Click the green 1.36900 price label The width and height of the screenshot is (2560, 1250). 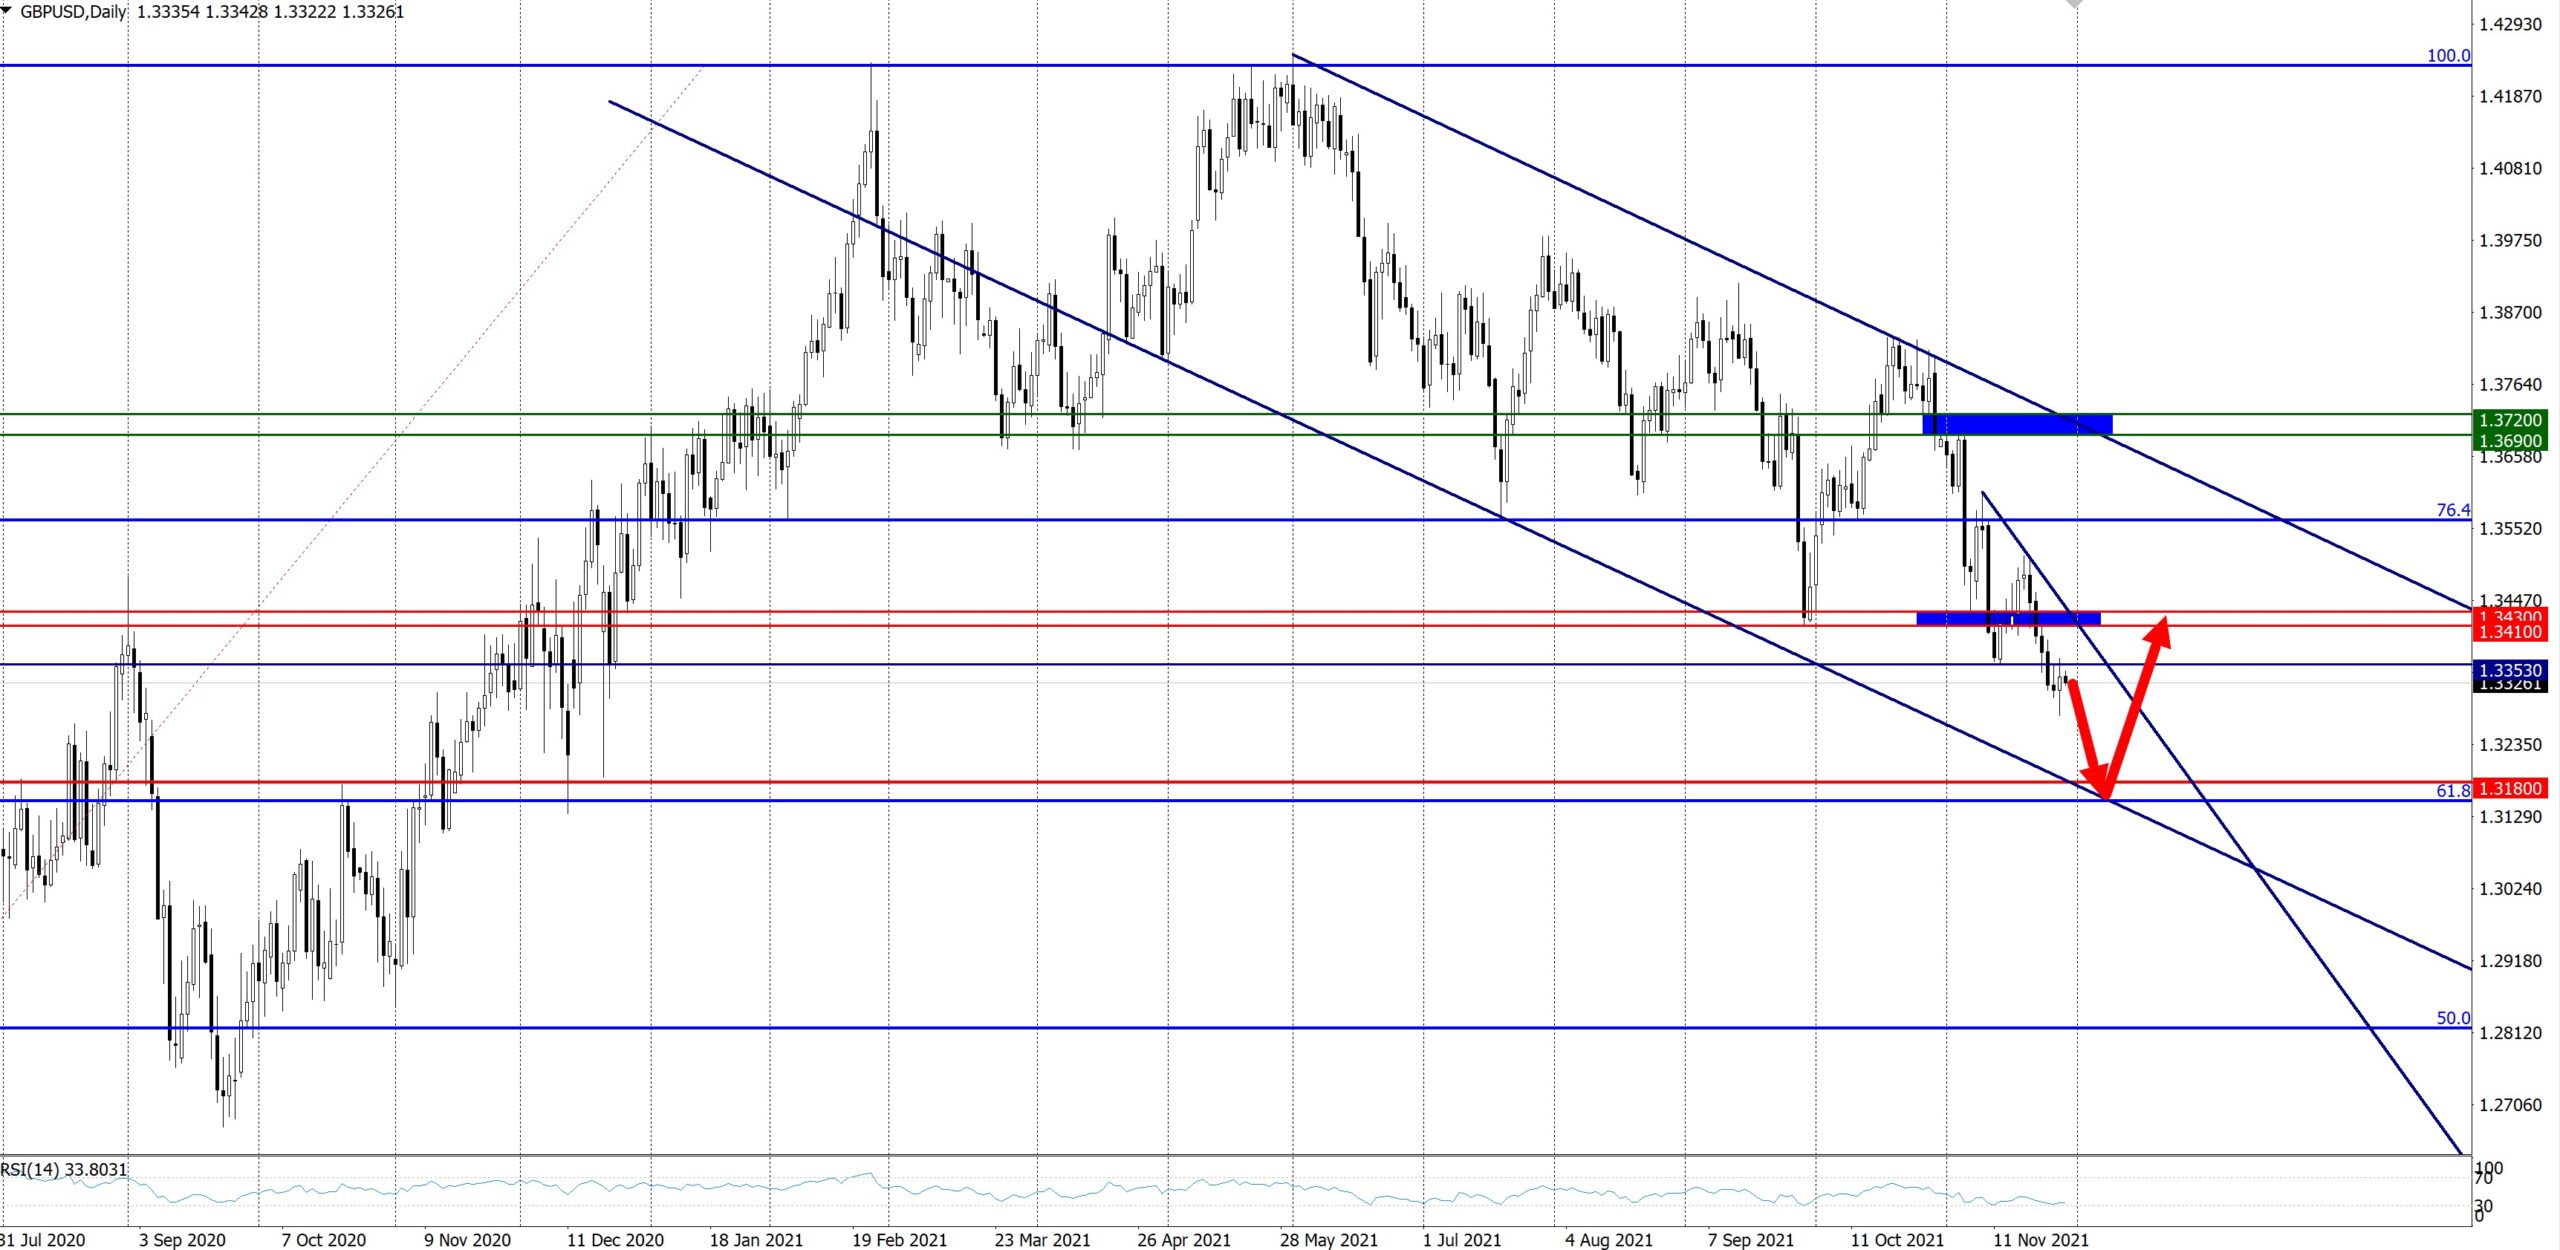2509,441
